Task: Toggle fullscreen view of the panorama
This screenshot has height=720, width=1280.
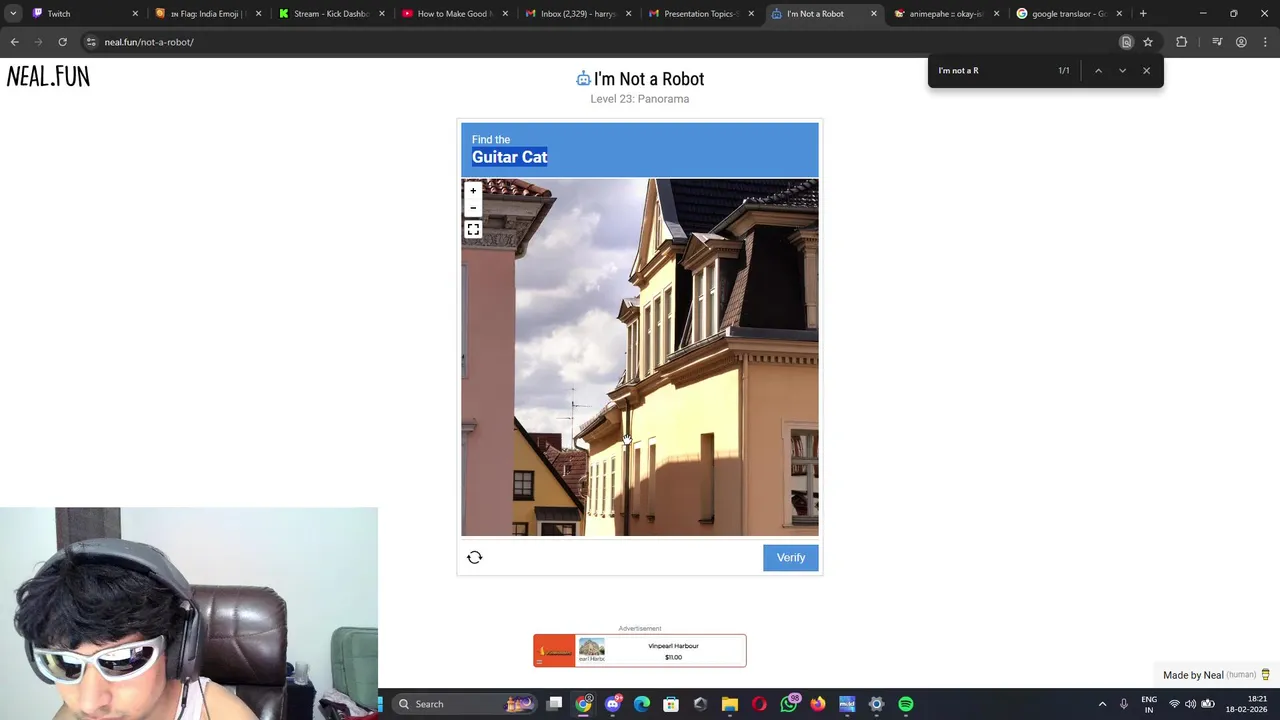Action: (473, 230)
